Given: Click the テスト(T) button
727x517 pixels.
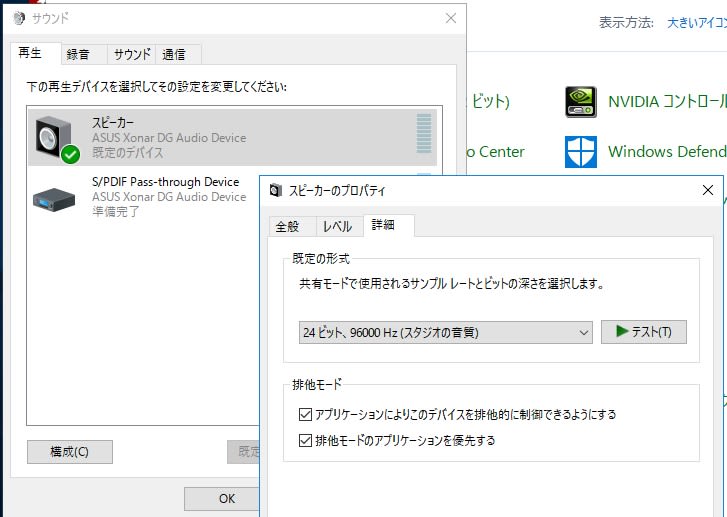Looking at the screenshot, I should coord(644,332).
